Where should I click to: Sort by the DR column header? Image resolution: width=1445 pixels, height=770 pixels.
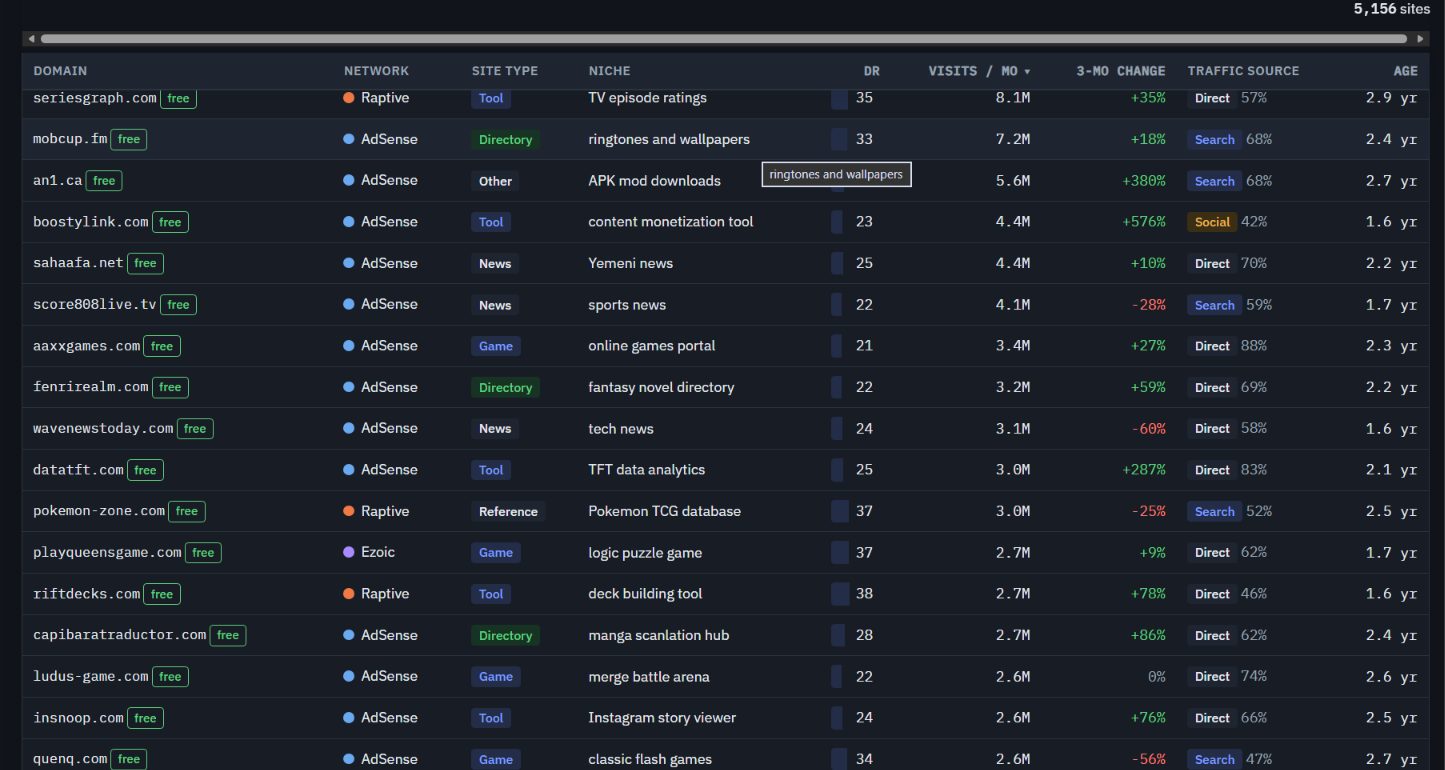[x=872, y=71]
